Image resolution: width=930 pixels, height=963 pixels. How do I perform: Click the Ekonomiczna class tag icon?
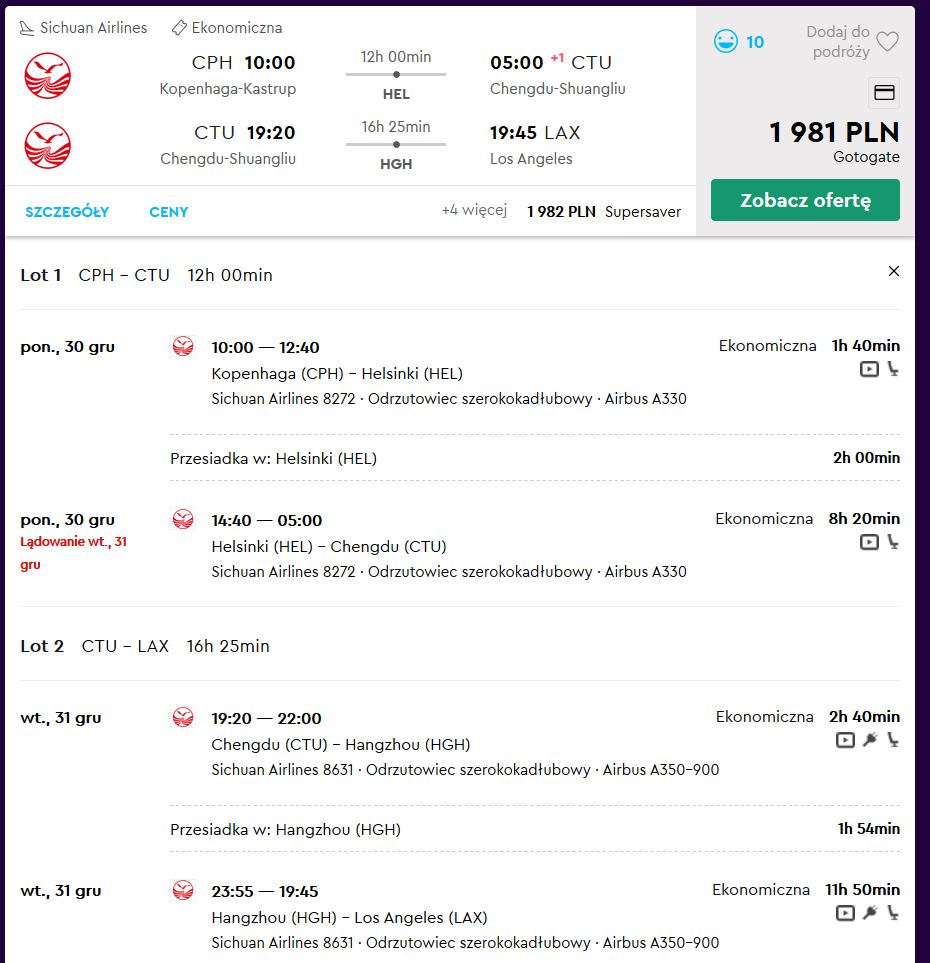click(179, 28)
